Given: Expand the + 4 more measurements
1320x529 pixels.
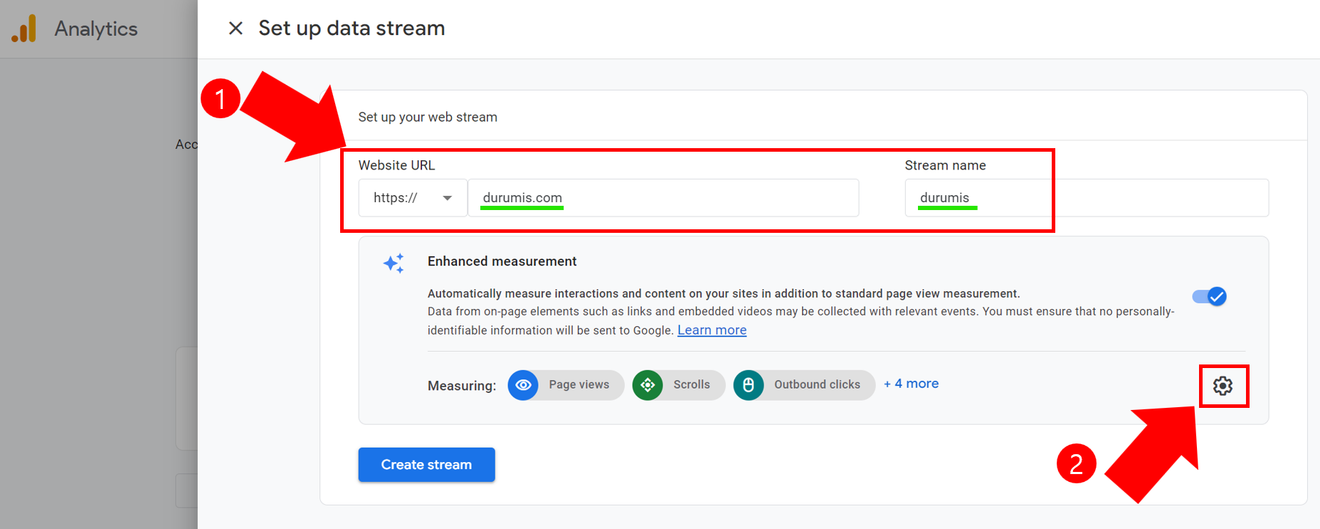Looking at the screenshot, I should point(911,384).
